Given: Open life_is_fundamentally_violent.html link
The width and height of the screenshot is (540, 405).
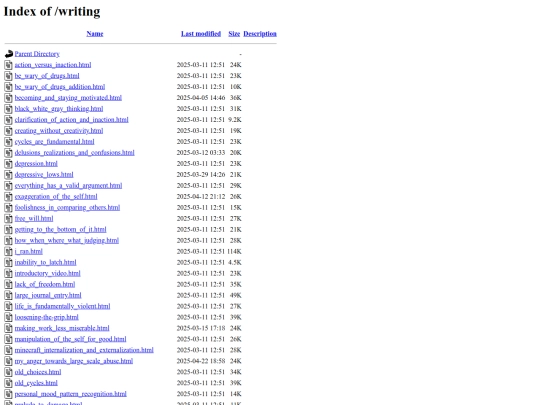Looking at the screenshot, I should [62, 307].
